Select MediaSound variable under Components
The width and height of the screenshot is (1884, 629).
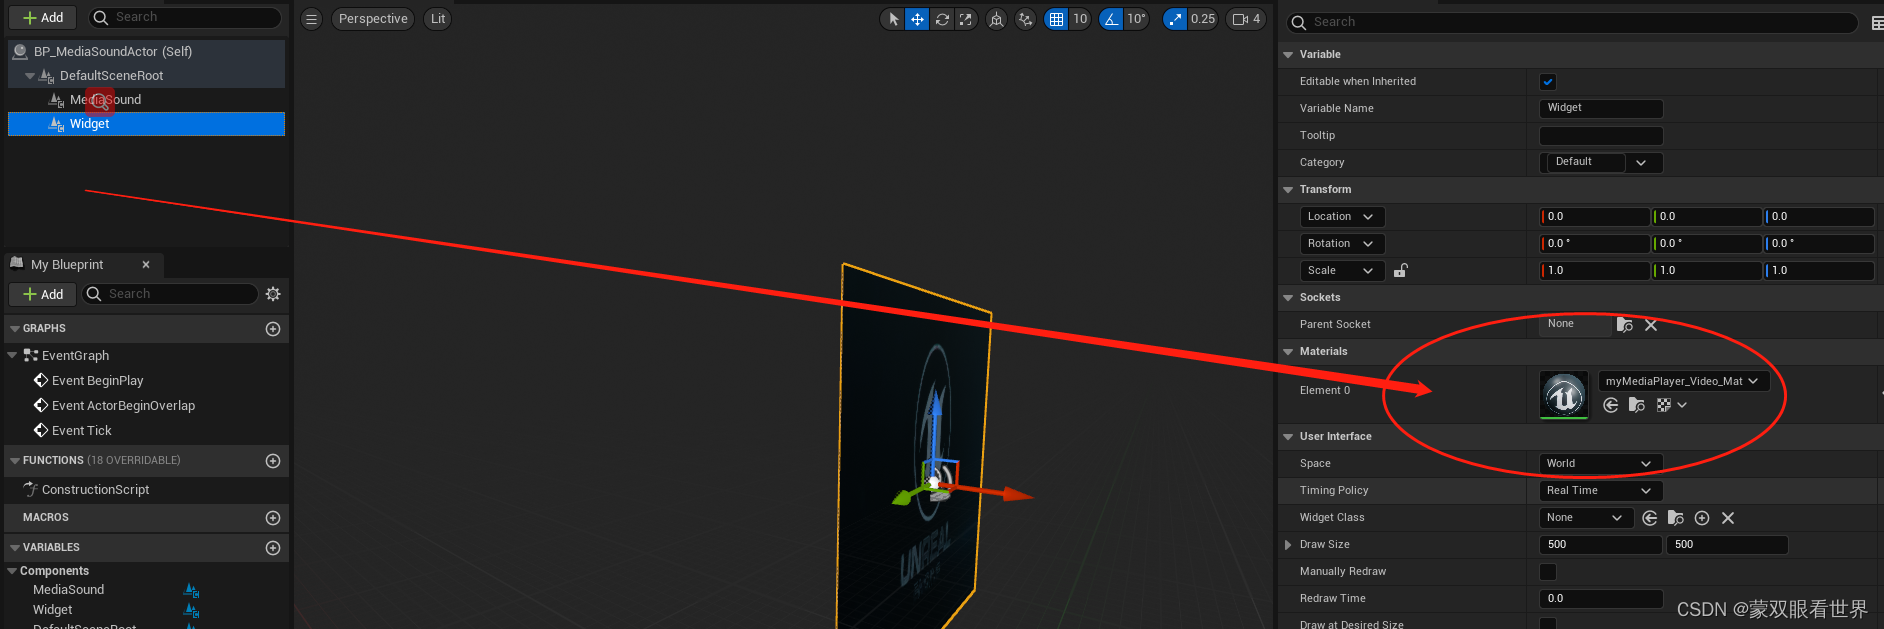(68, 590)
